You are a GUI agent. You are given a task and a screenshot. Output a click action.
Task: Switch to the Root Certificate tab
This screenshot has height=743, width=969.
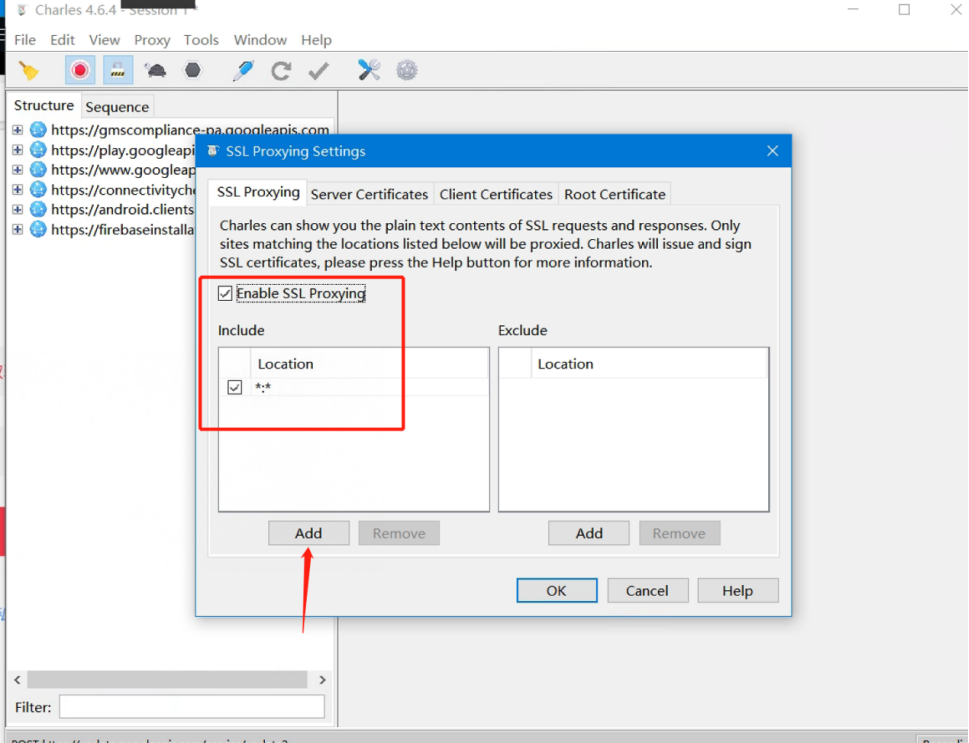(x=615, y=194)
